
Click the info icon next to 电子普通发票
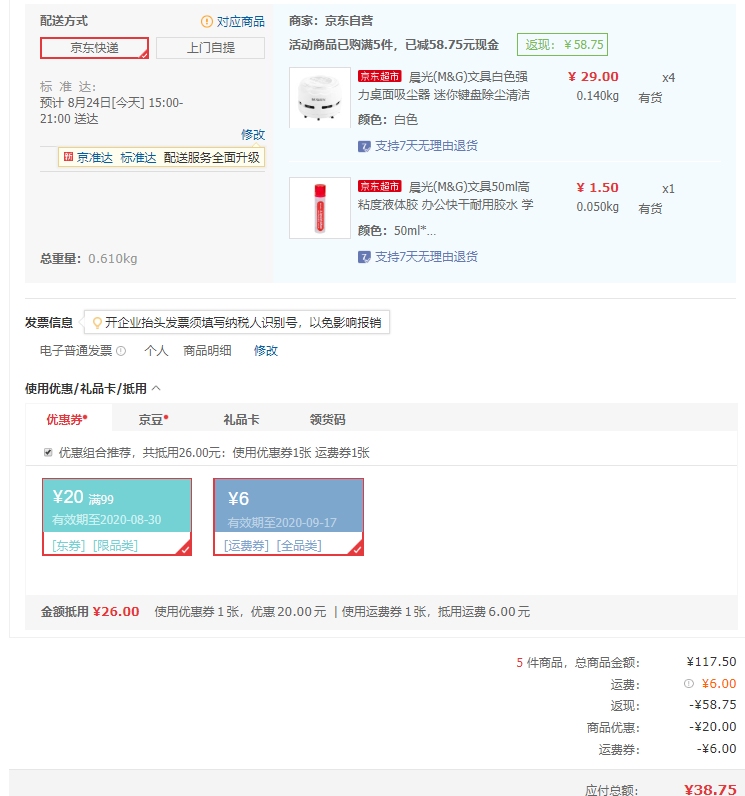click(121, 351)
